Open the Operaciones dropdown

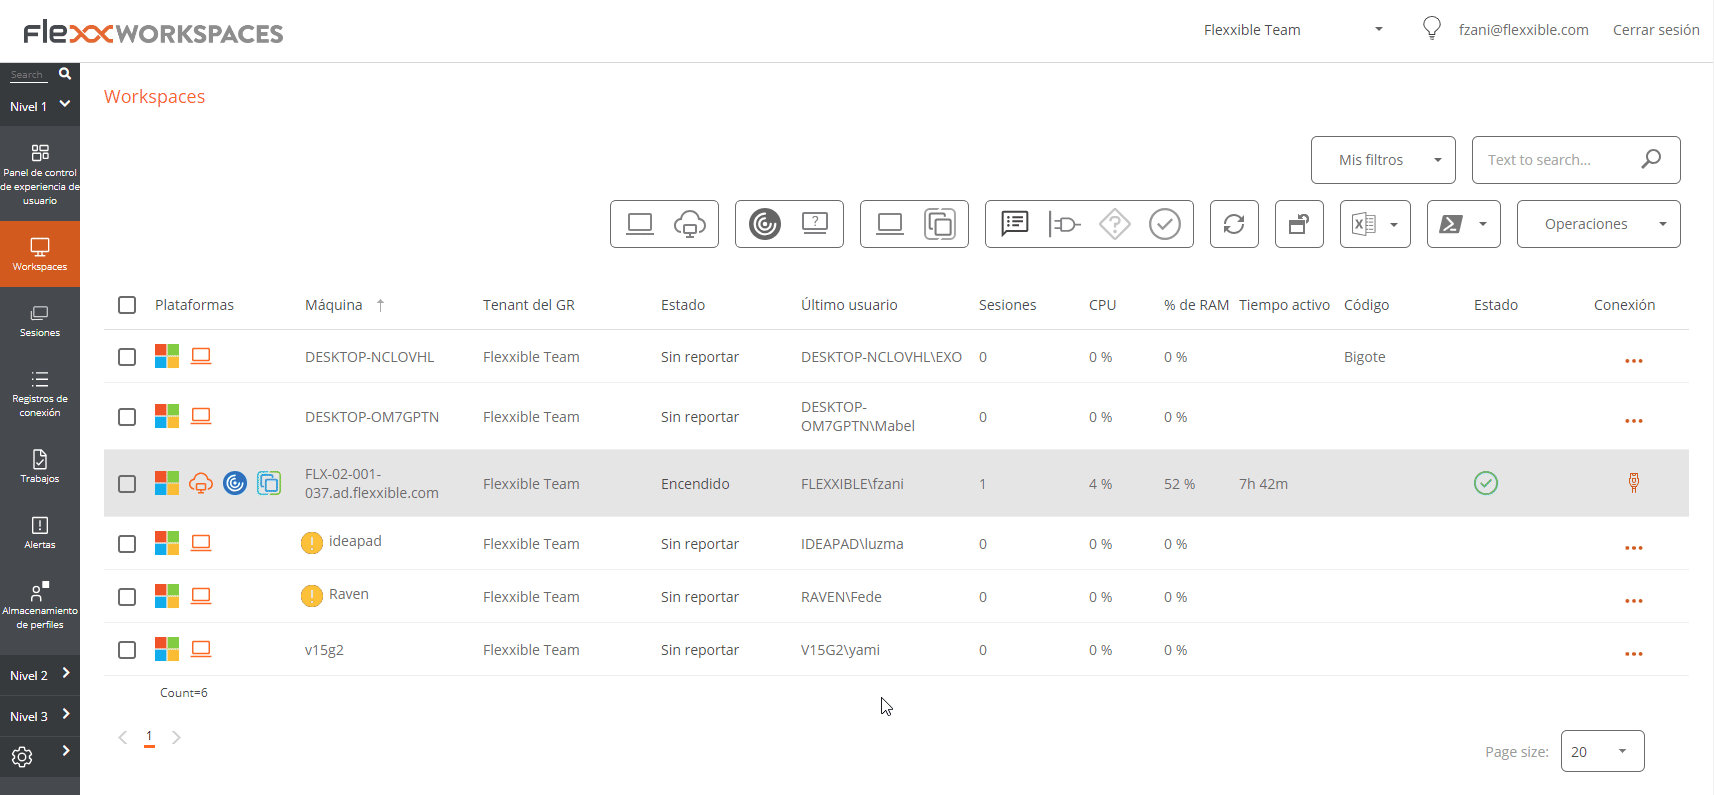1598,224
